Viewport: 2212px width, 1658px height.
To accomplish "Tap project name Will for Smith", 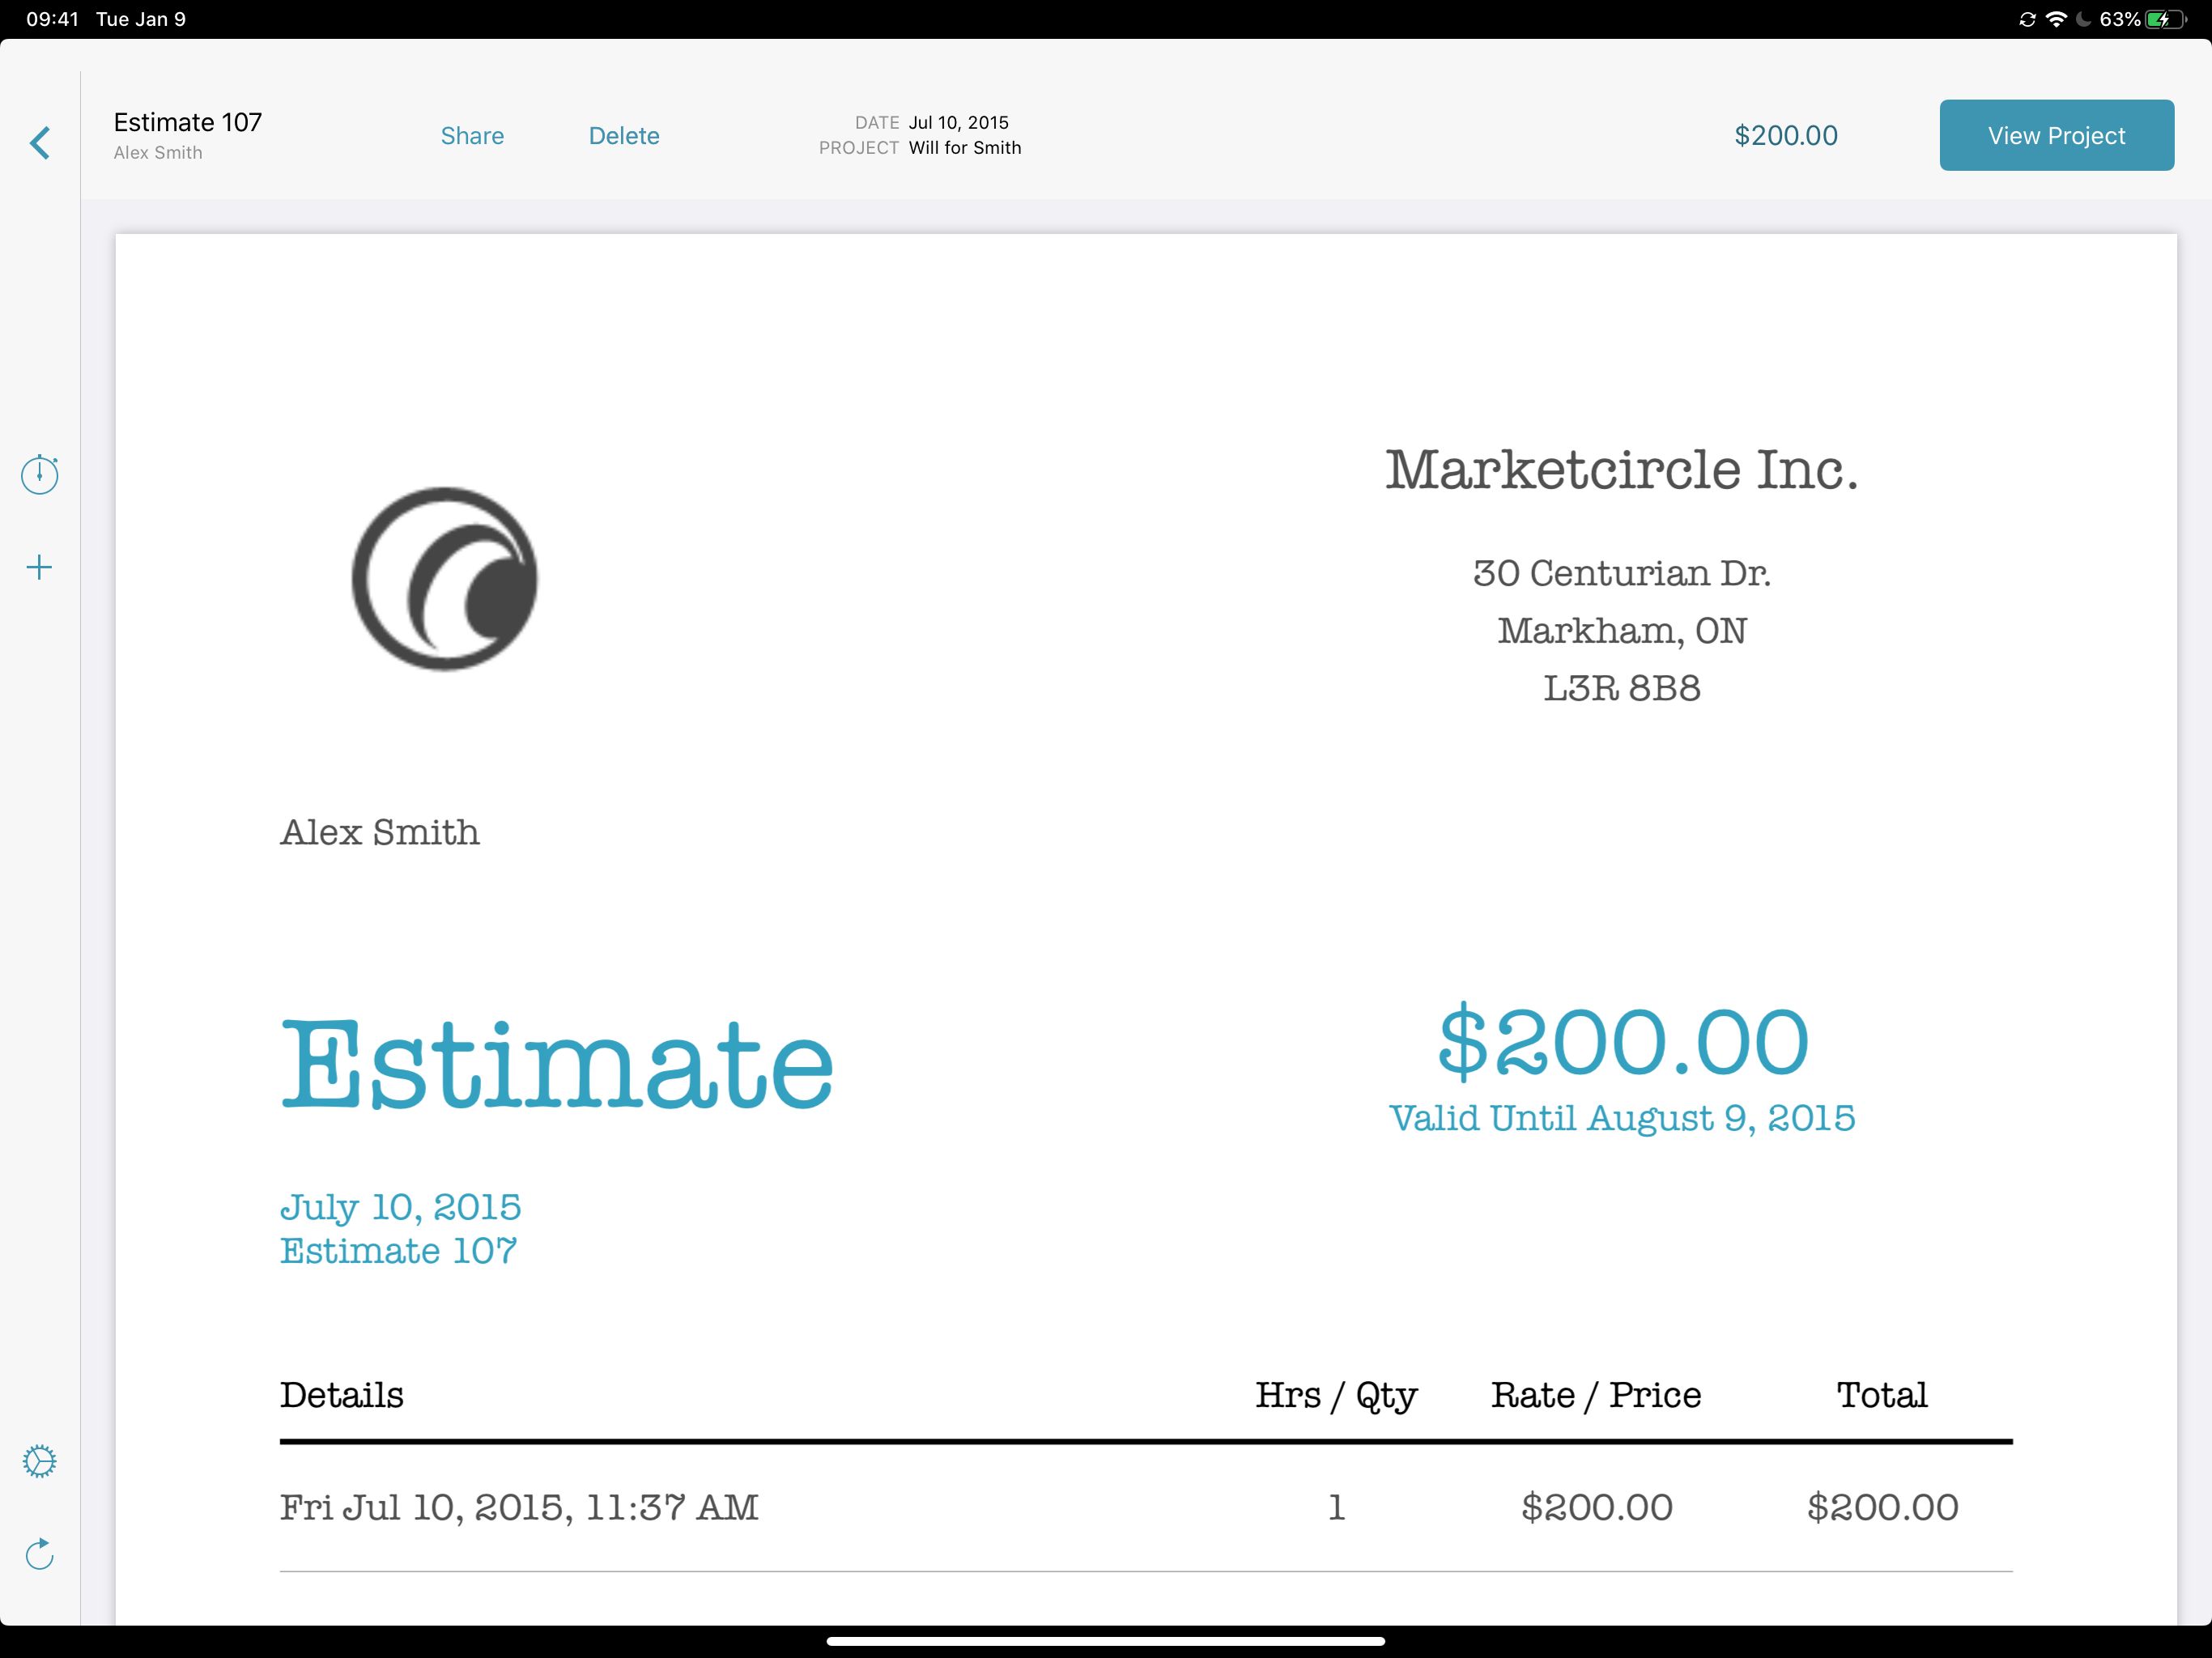I will 965,148.
